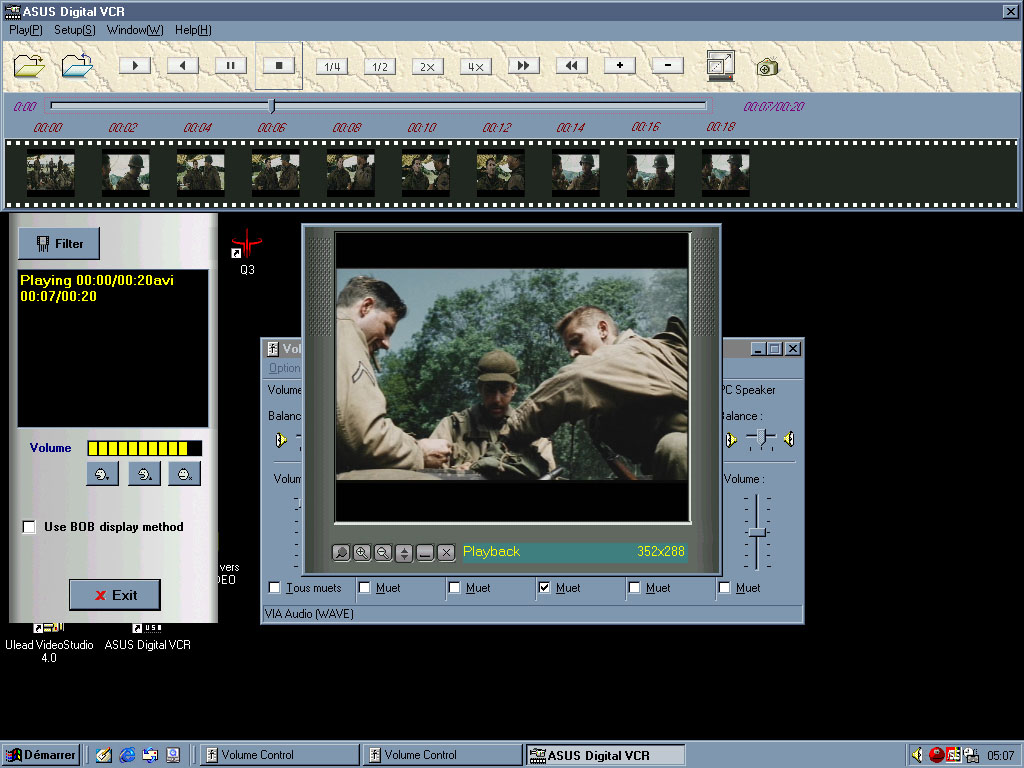Click the magnifier icon in the Playback window
Viewport: 1024px width, 768px height.
(x=340, y=553)
